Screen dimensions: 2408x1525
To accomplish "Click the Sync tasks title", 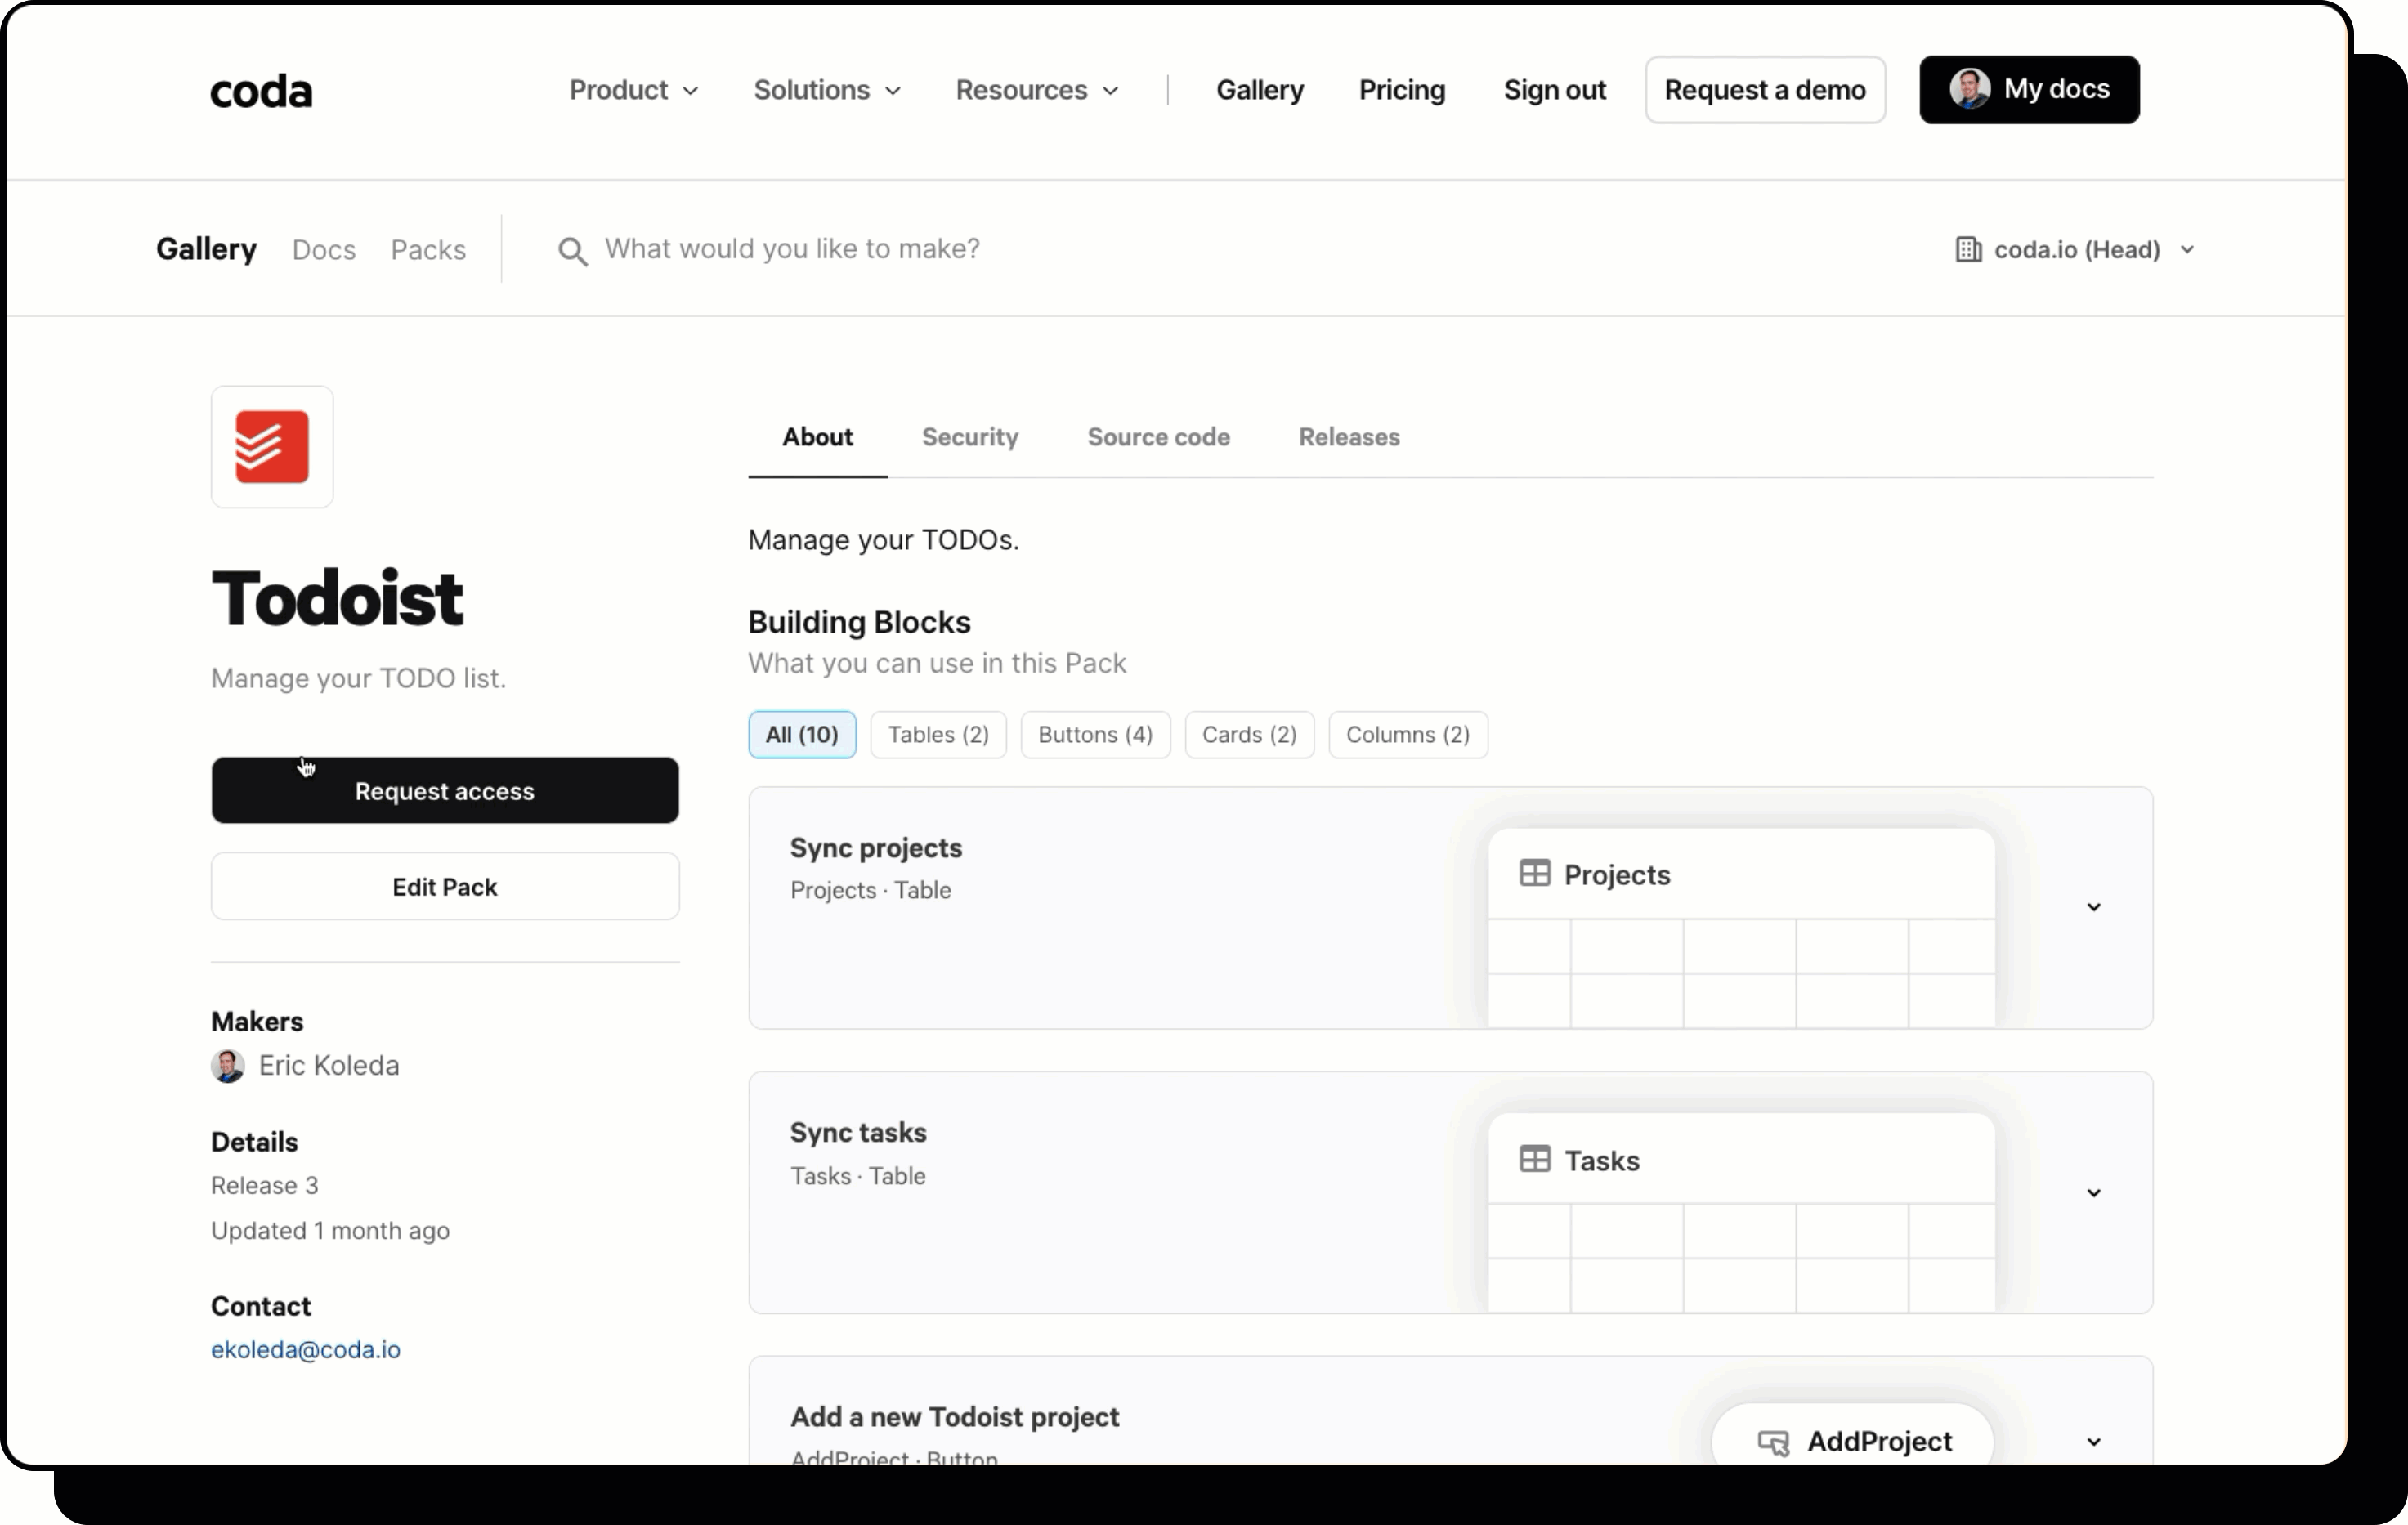I will pos(858,1133).
